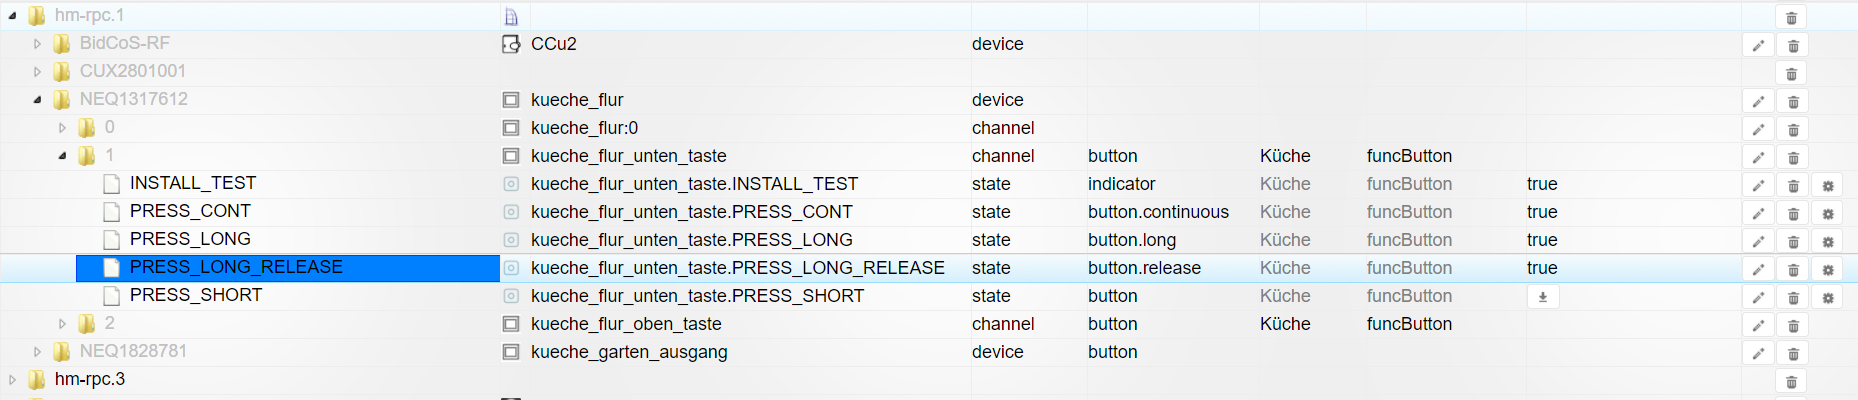The image size is (1858, 400).
Task: Select the PRESS_SHORT tree item
Action: click(x=196, y=295)
